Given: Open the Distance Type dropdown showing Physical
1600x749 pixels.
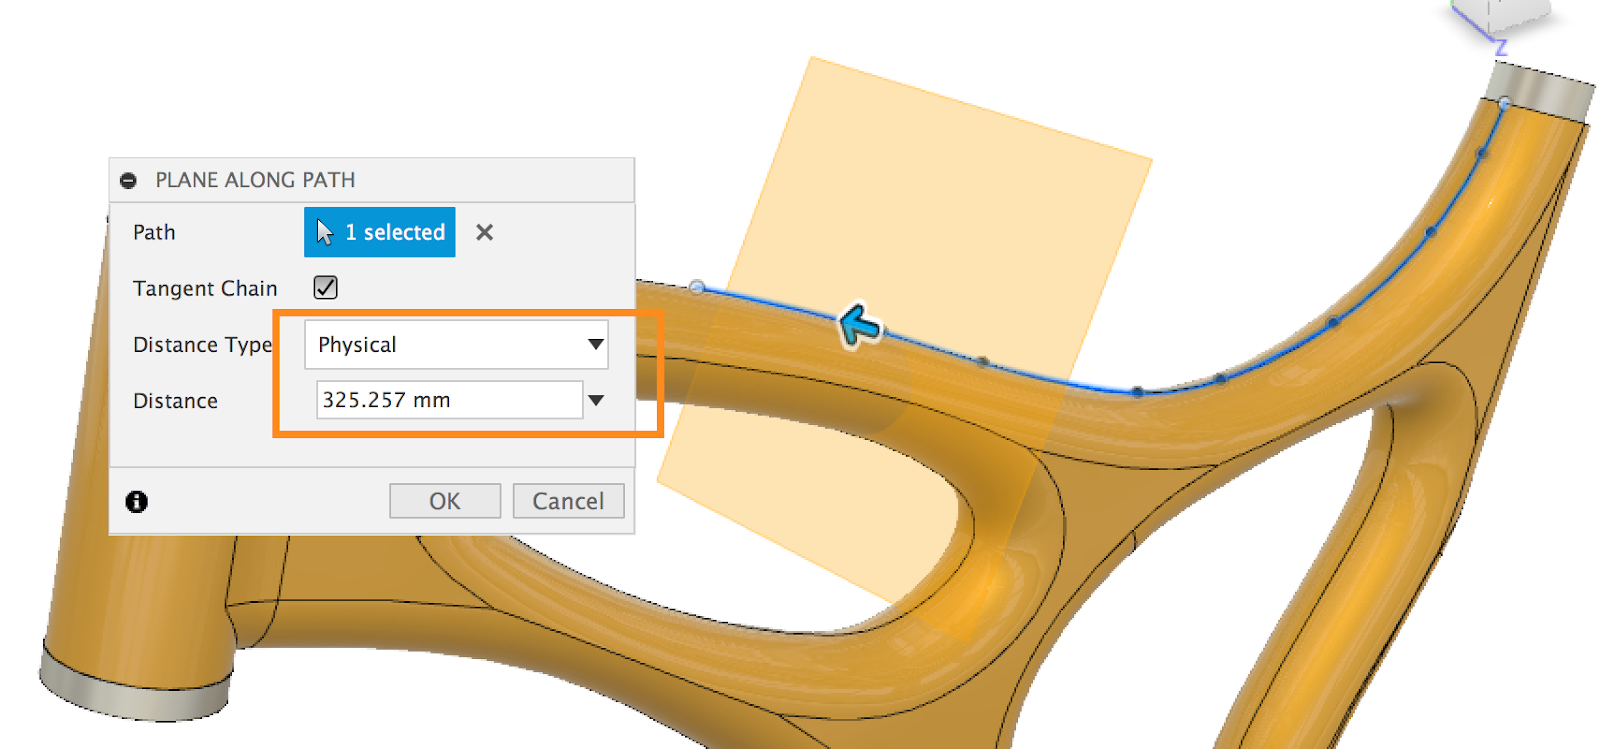Looking at the screenshot, I should coord(456,345).
